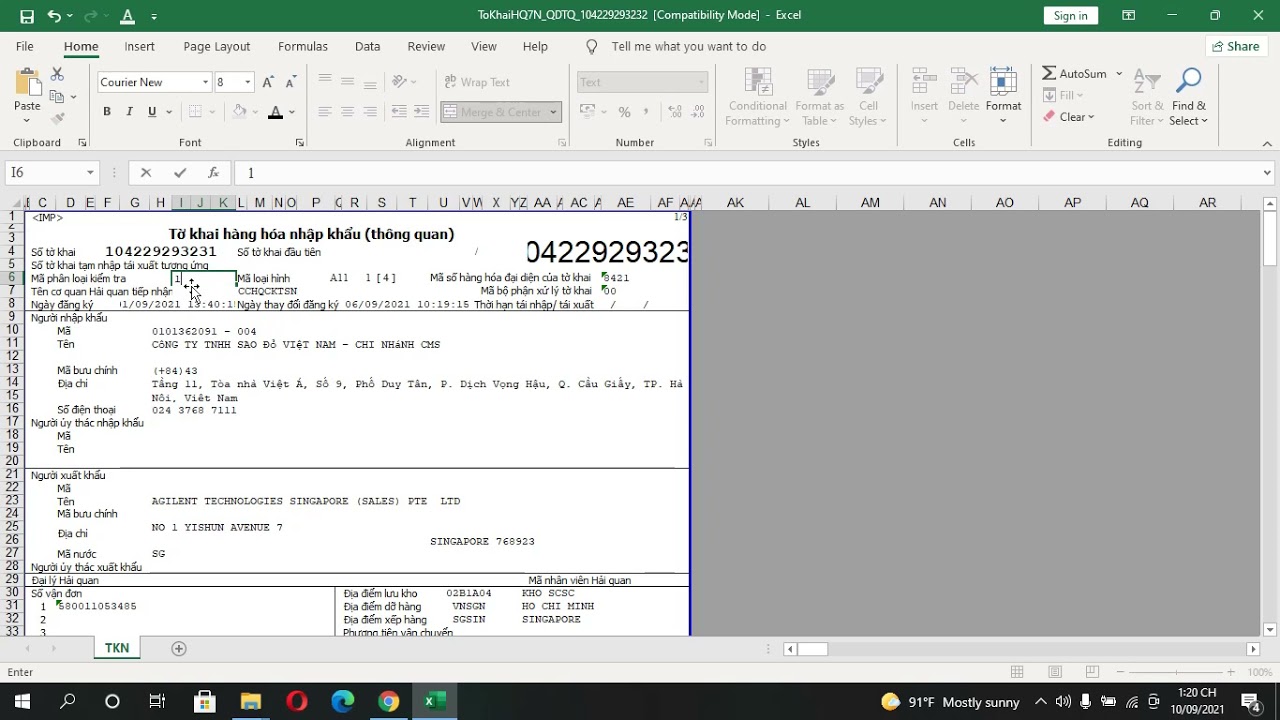Toggle right text alignment

coord(370,112)
